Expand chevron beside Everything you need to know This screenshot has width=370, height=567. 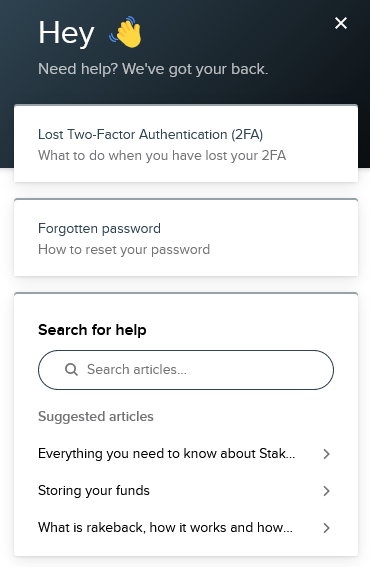326,454
